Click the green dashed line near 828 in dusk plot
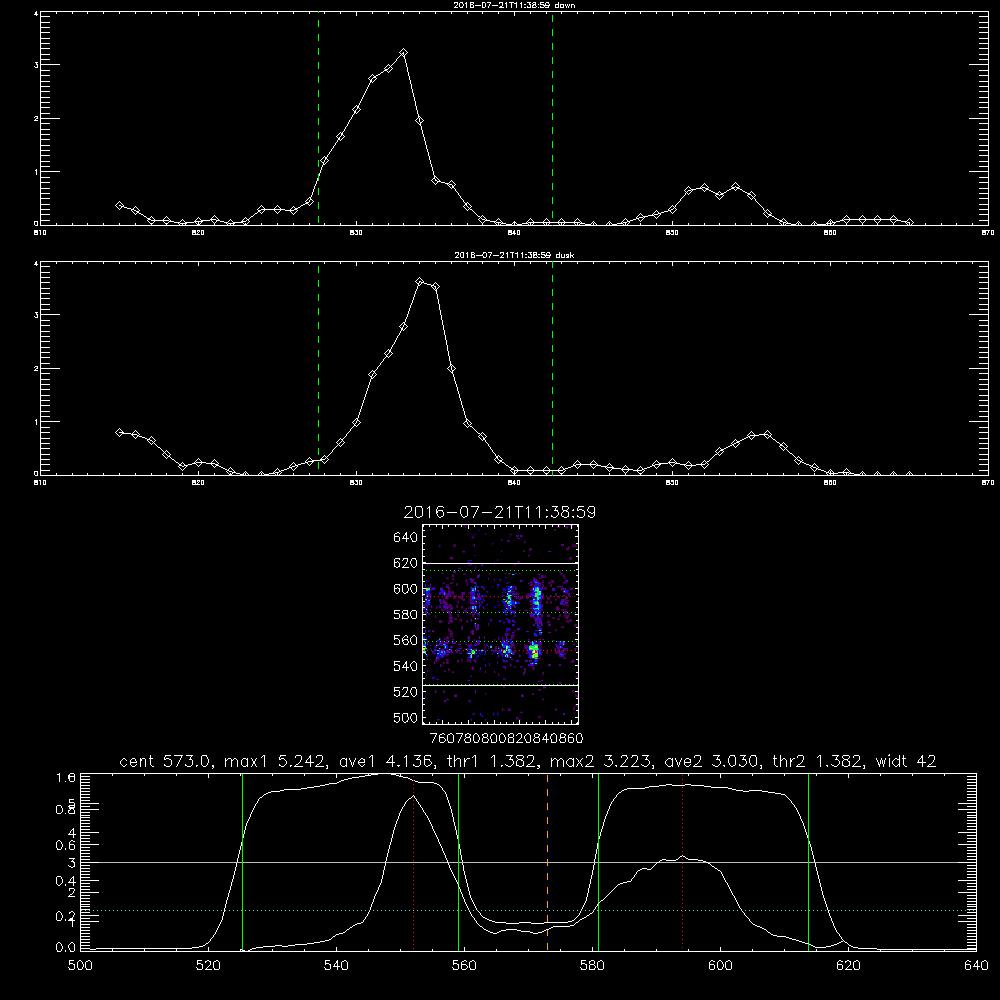This screenshot has width=1000, height=1000. click(318, 368)
